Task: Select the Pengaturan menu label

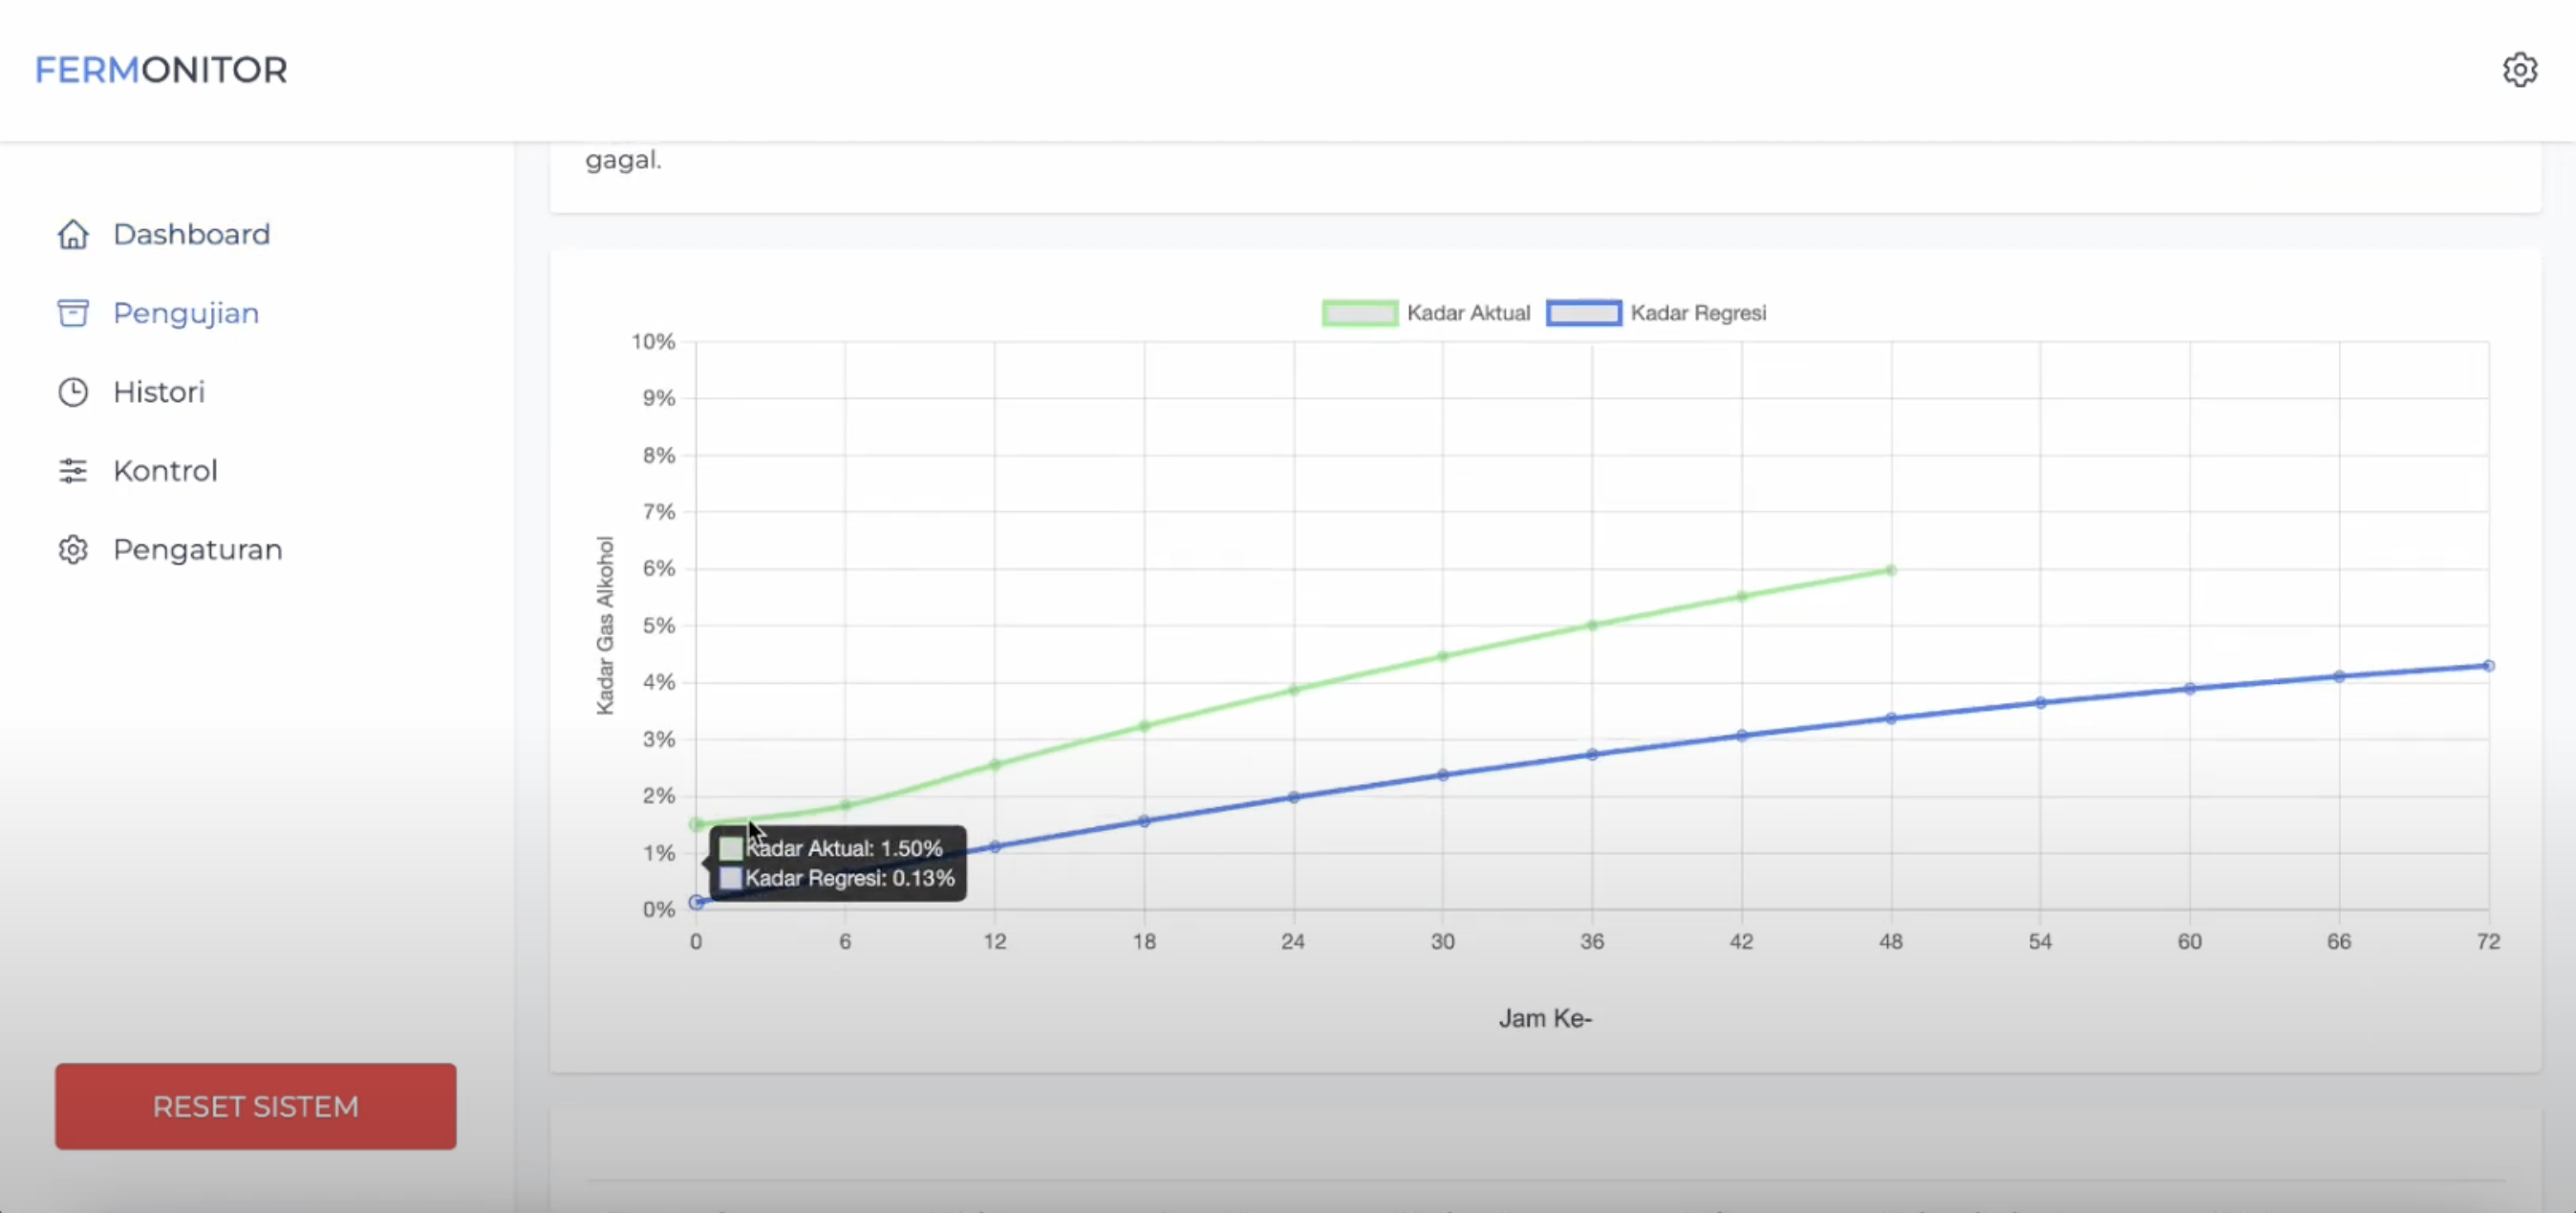Action: [x=198, y=550]
